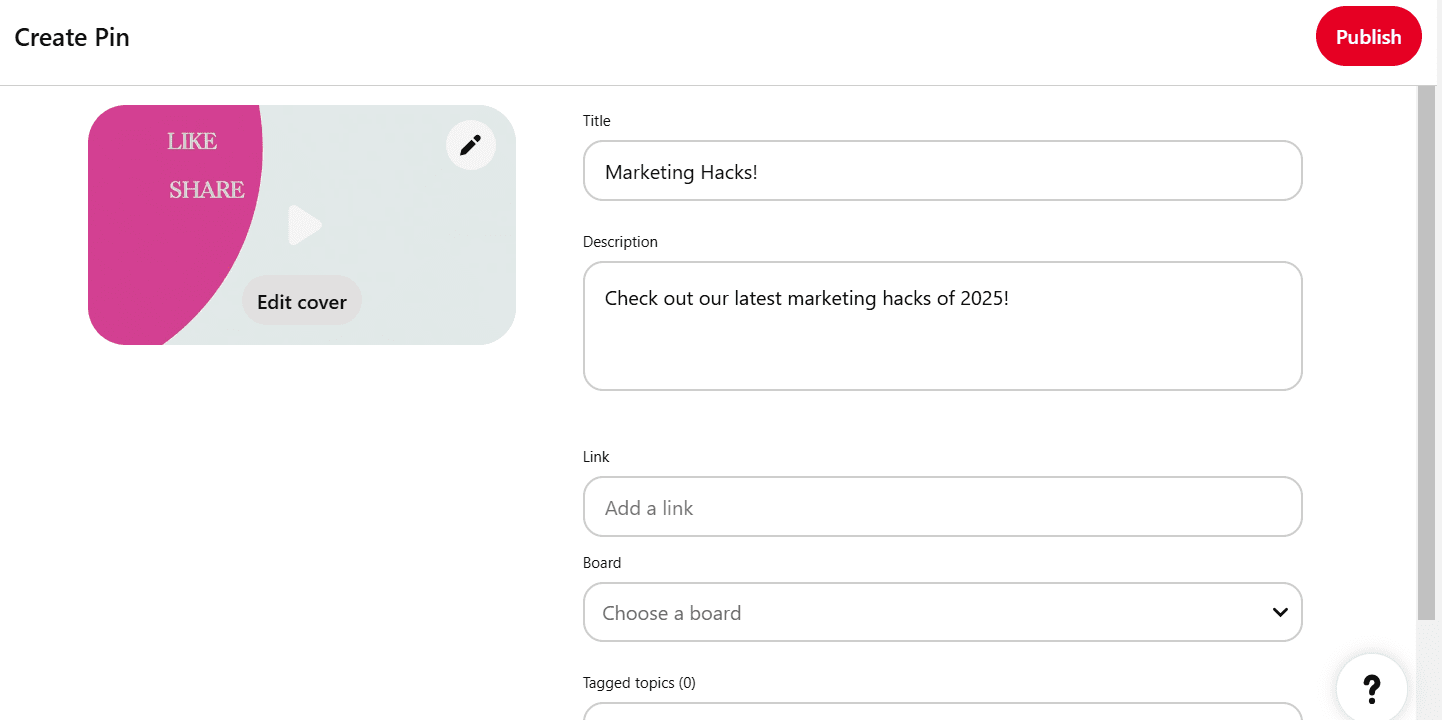Click the Tagged topics input box
This screenshot has height=720, width=1442.
coord(942,711)
